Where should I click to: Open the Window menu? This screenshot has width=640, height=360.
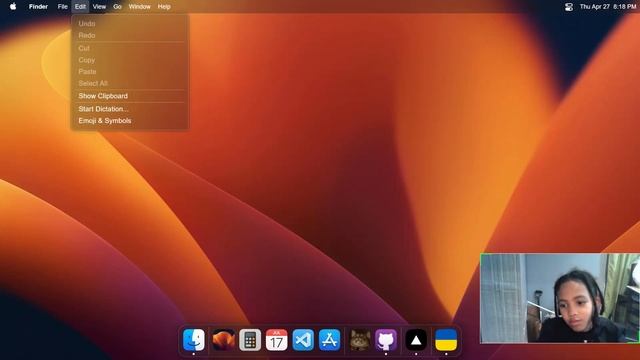point(140,7)
